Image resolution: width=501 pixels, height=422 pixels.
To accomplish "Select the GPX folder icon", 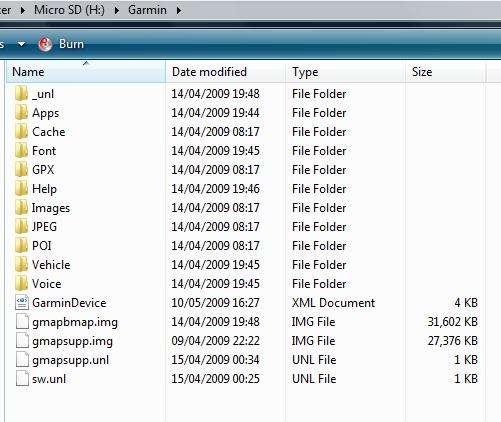I will pos(21,169).
